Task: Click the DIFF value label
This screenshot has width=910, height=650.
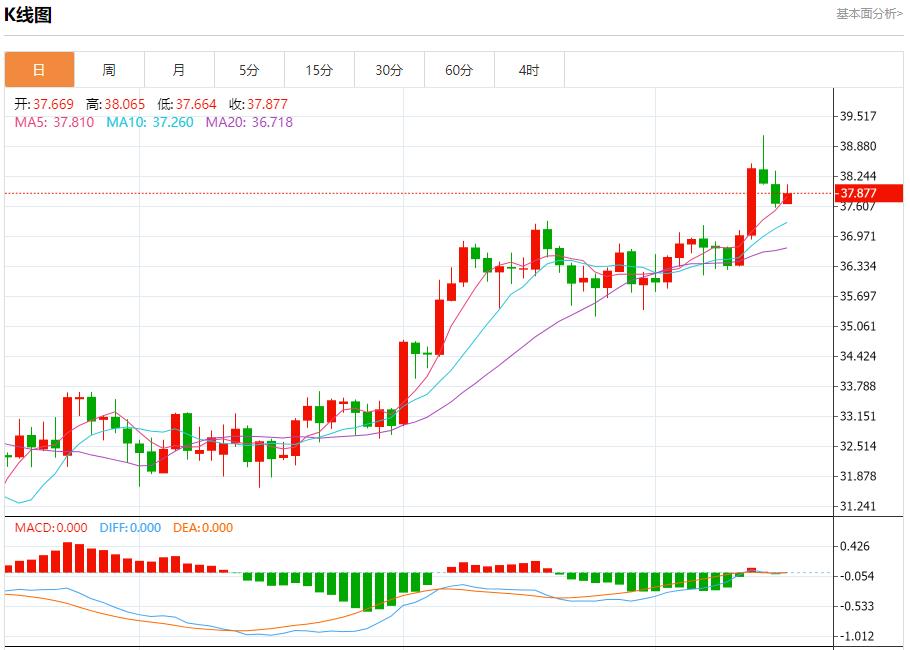Action: pyautogui.click(x=128, y=528)
